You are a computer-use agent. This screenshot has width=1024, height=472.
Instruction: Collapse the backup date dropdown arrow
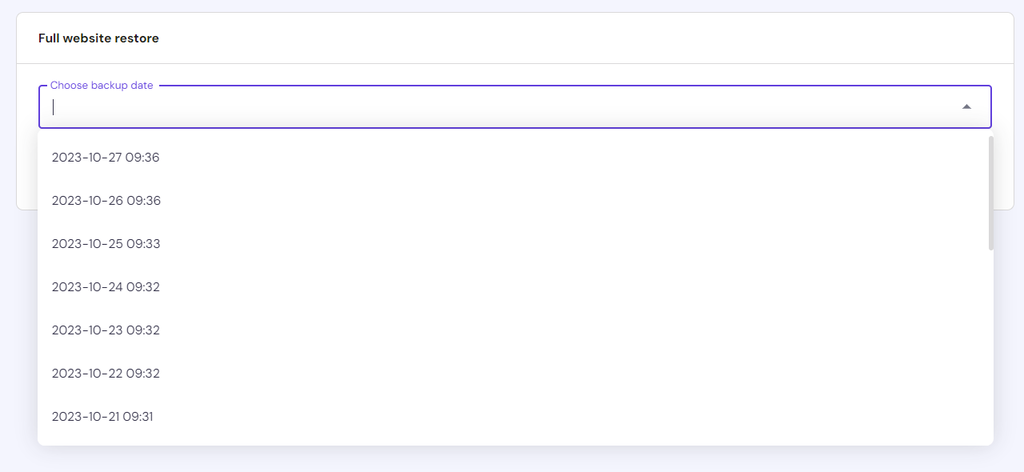click(x=967, y=106)
